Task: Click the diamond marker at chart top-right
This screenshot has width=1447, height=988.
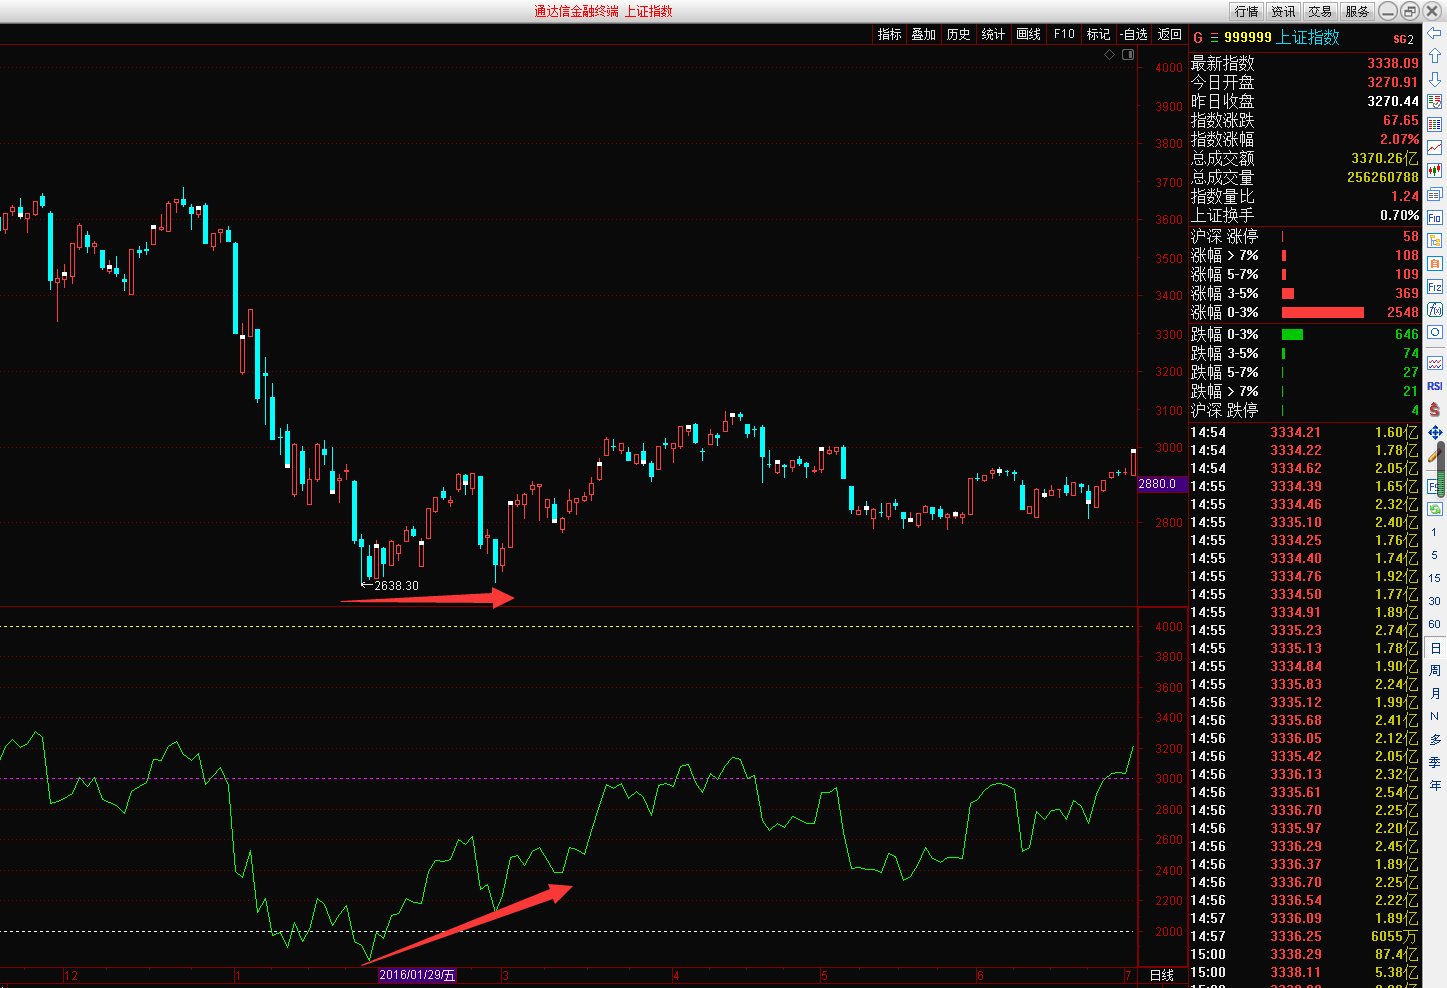Action: coord(1109,55)
